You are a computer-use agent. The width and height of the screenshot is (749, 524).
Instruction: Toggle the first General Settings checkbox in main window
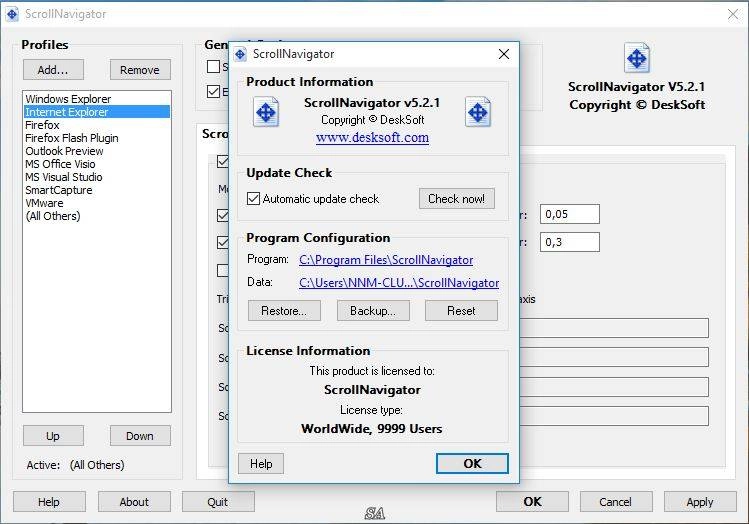(x=214, y=66)
